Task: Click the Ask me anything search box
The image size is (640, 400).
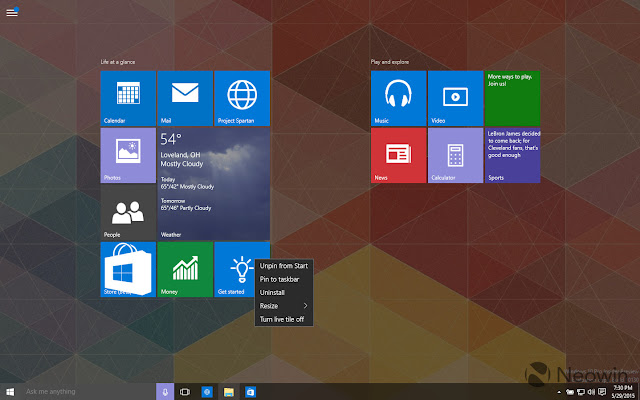Action: [88, 392]
